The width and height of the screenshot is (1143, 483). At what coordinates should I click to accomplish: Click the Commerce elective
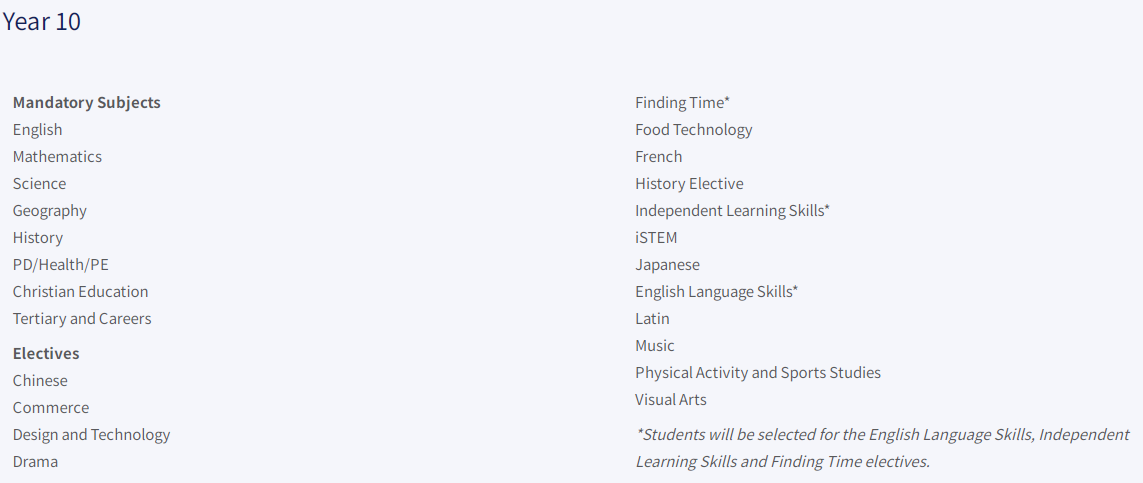[51, 407]
